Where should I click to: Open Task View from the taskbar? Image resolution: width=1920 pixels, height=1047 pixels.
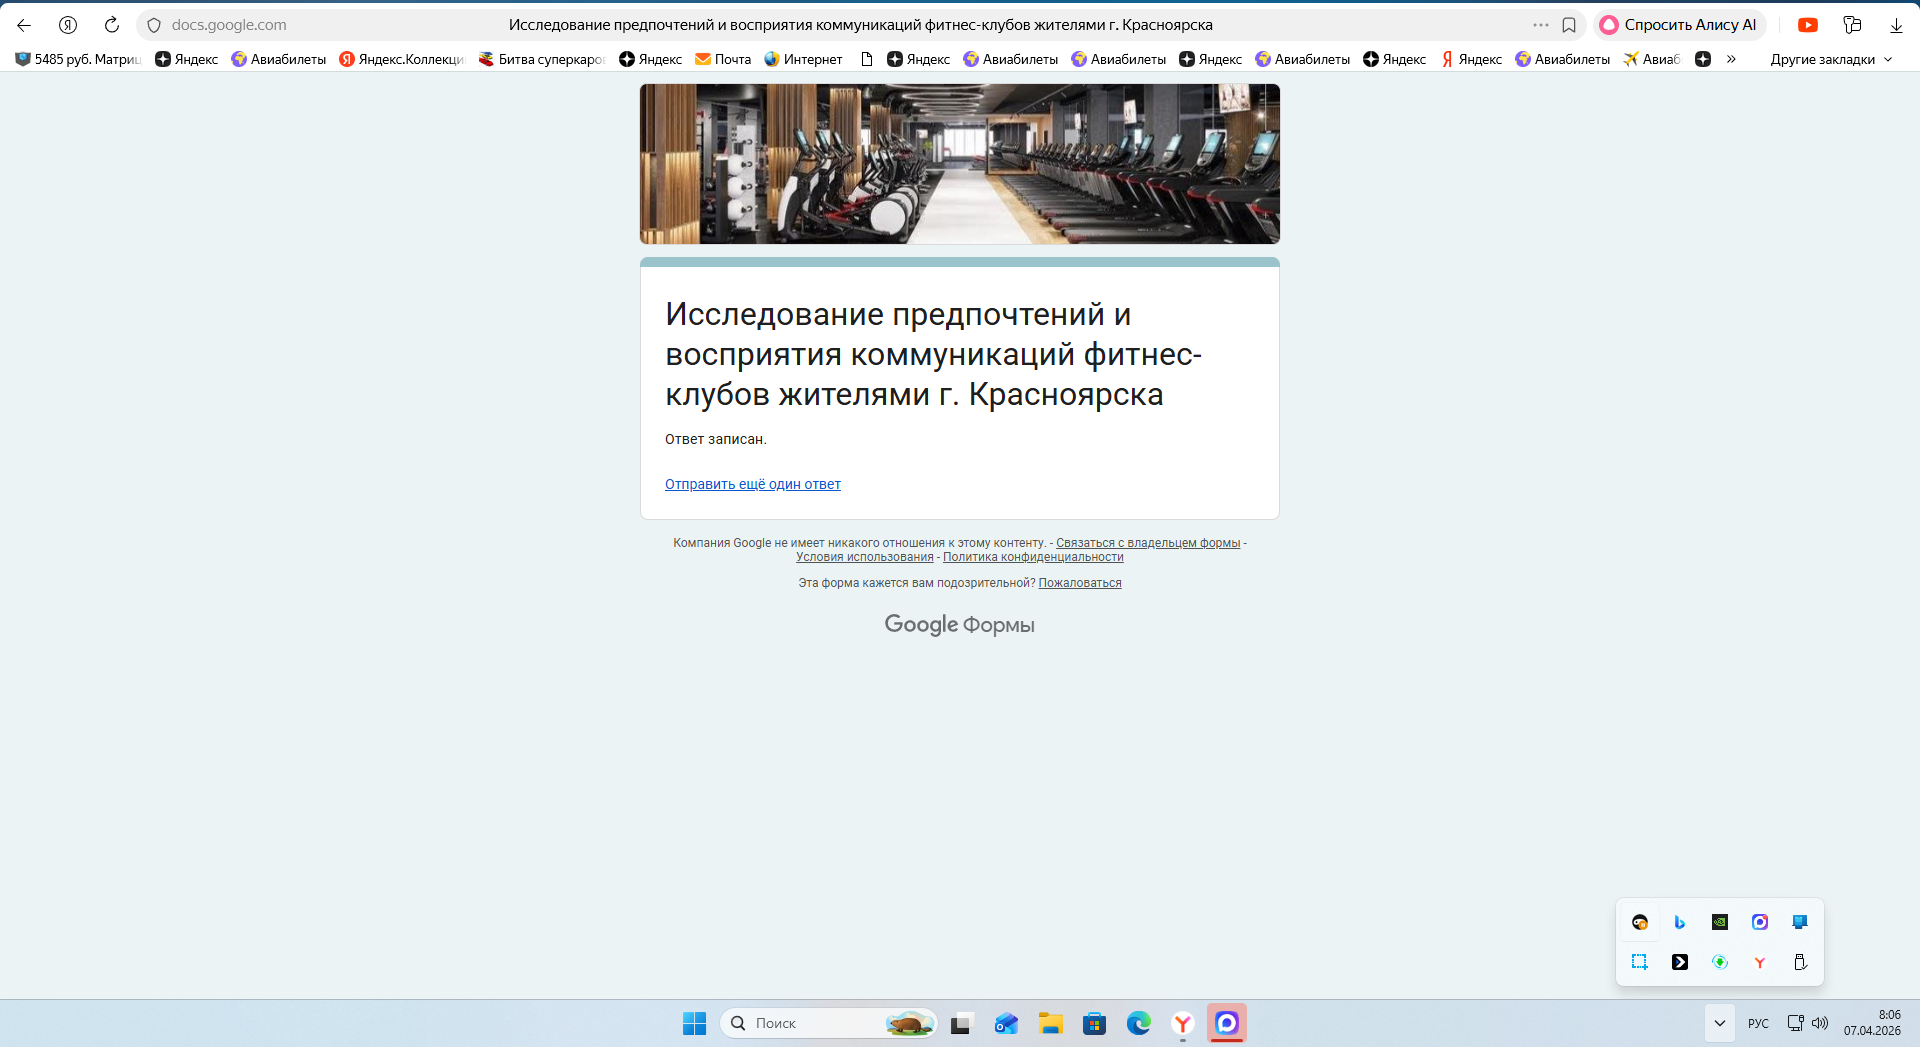961,1023
